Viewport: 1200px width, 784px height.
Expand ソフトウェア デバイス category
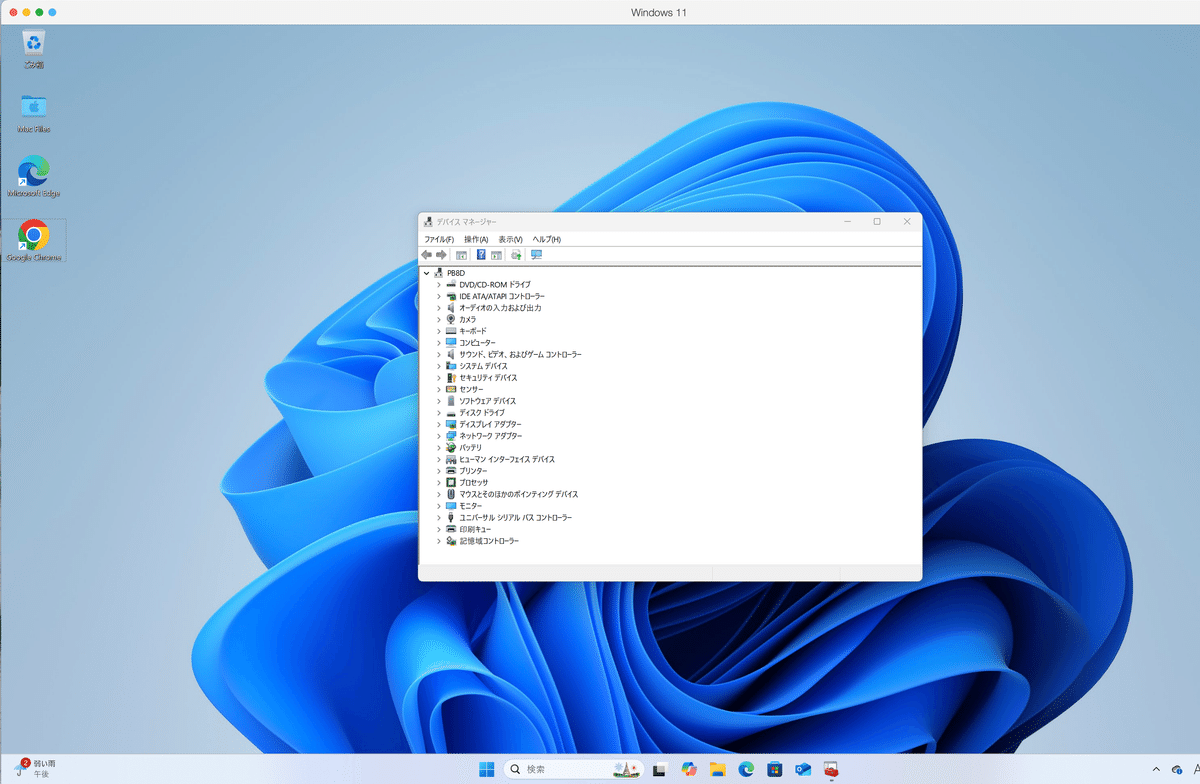point(438,401)
